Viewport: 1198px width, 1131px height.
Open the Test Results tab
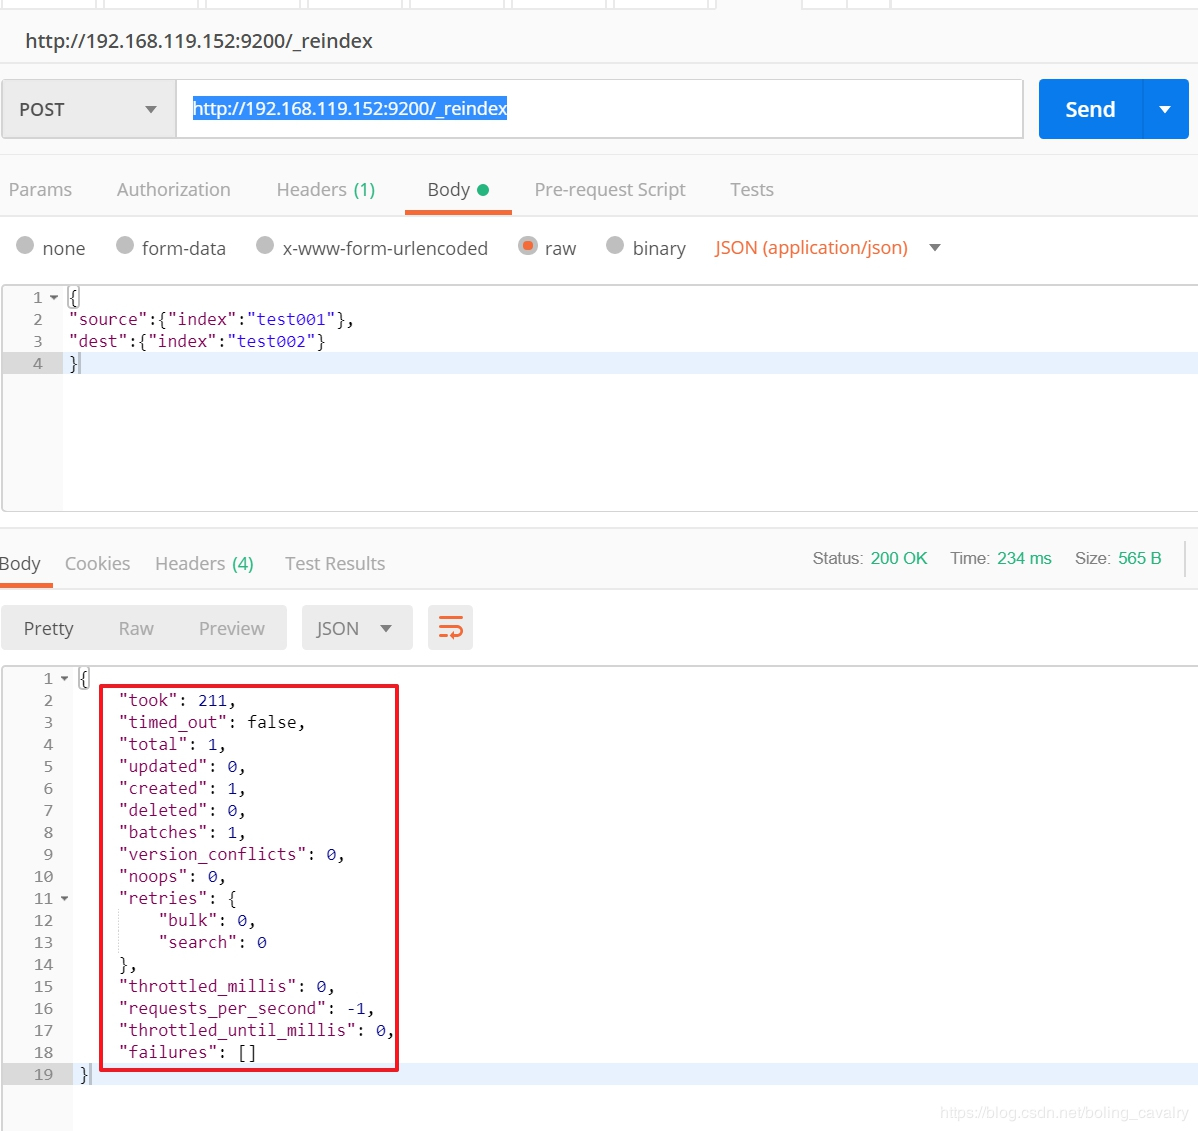click(x=335, y=564)
